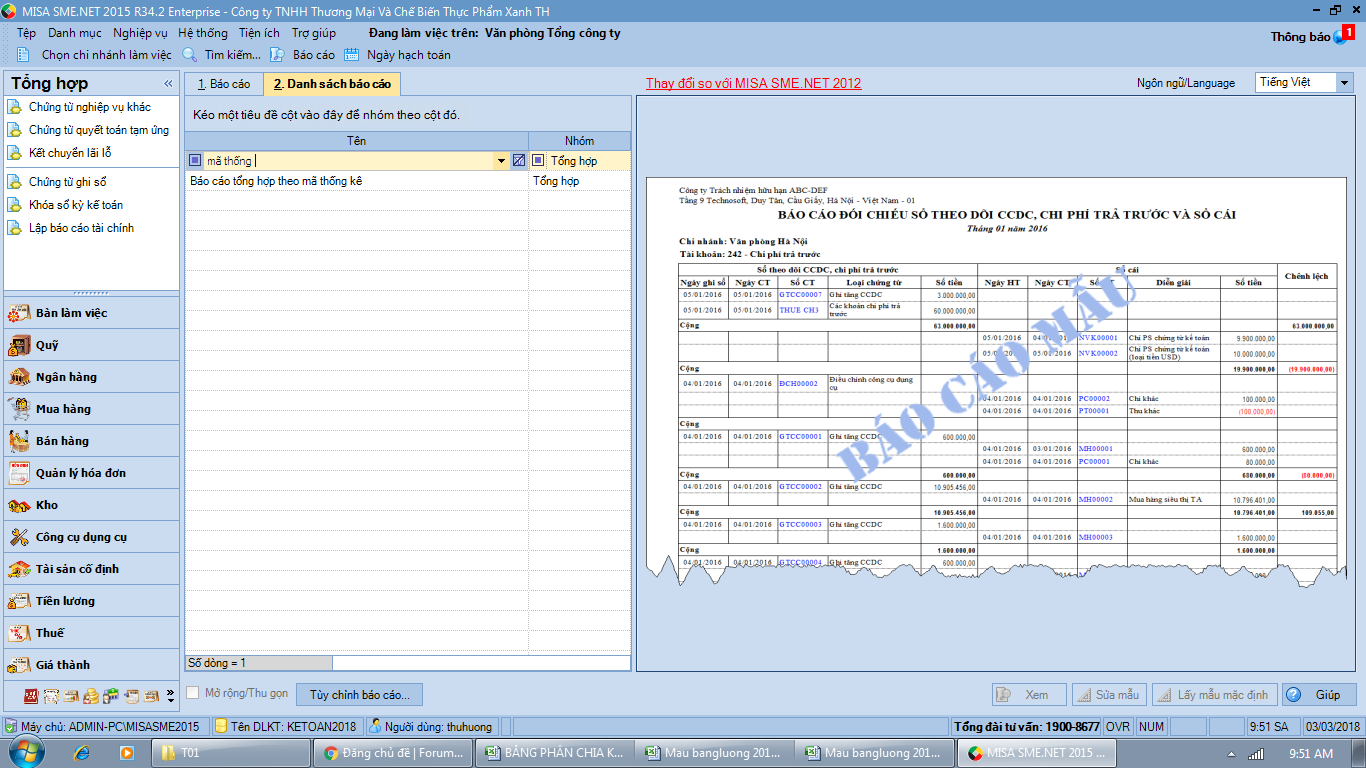Click the Ngày hạch toán calendar icon

pyautogui.click(x=352, y=55)
